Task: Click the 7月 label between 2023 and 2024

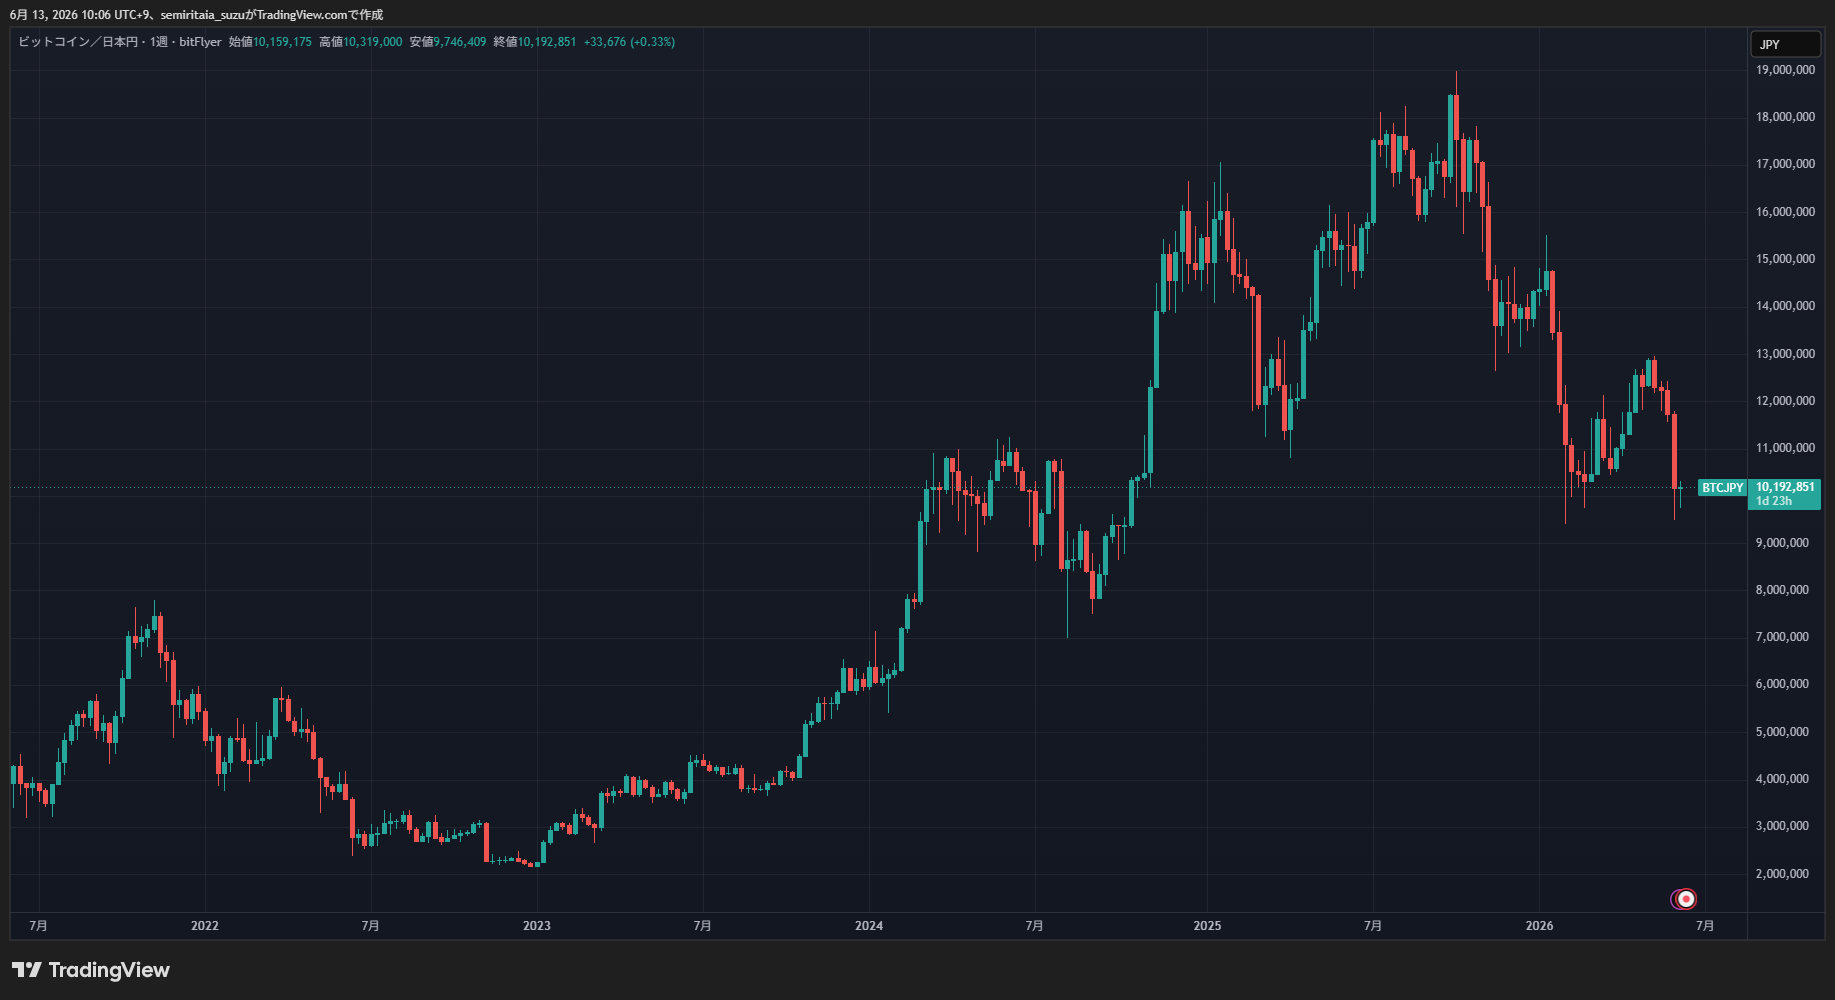Action: 702,926
